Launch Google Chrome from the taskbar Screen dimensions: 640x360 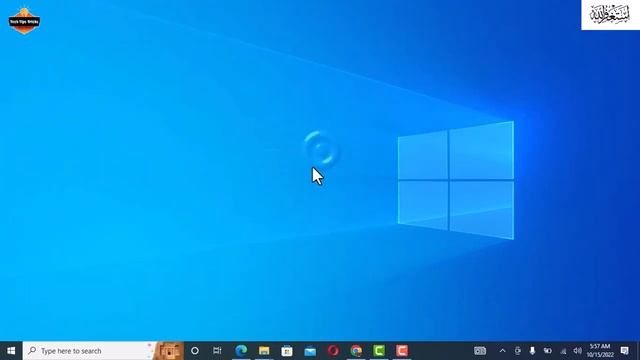(356, 351)
